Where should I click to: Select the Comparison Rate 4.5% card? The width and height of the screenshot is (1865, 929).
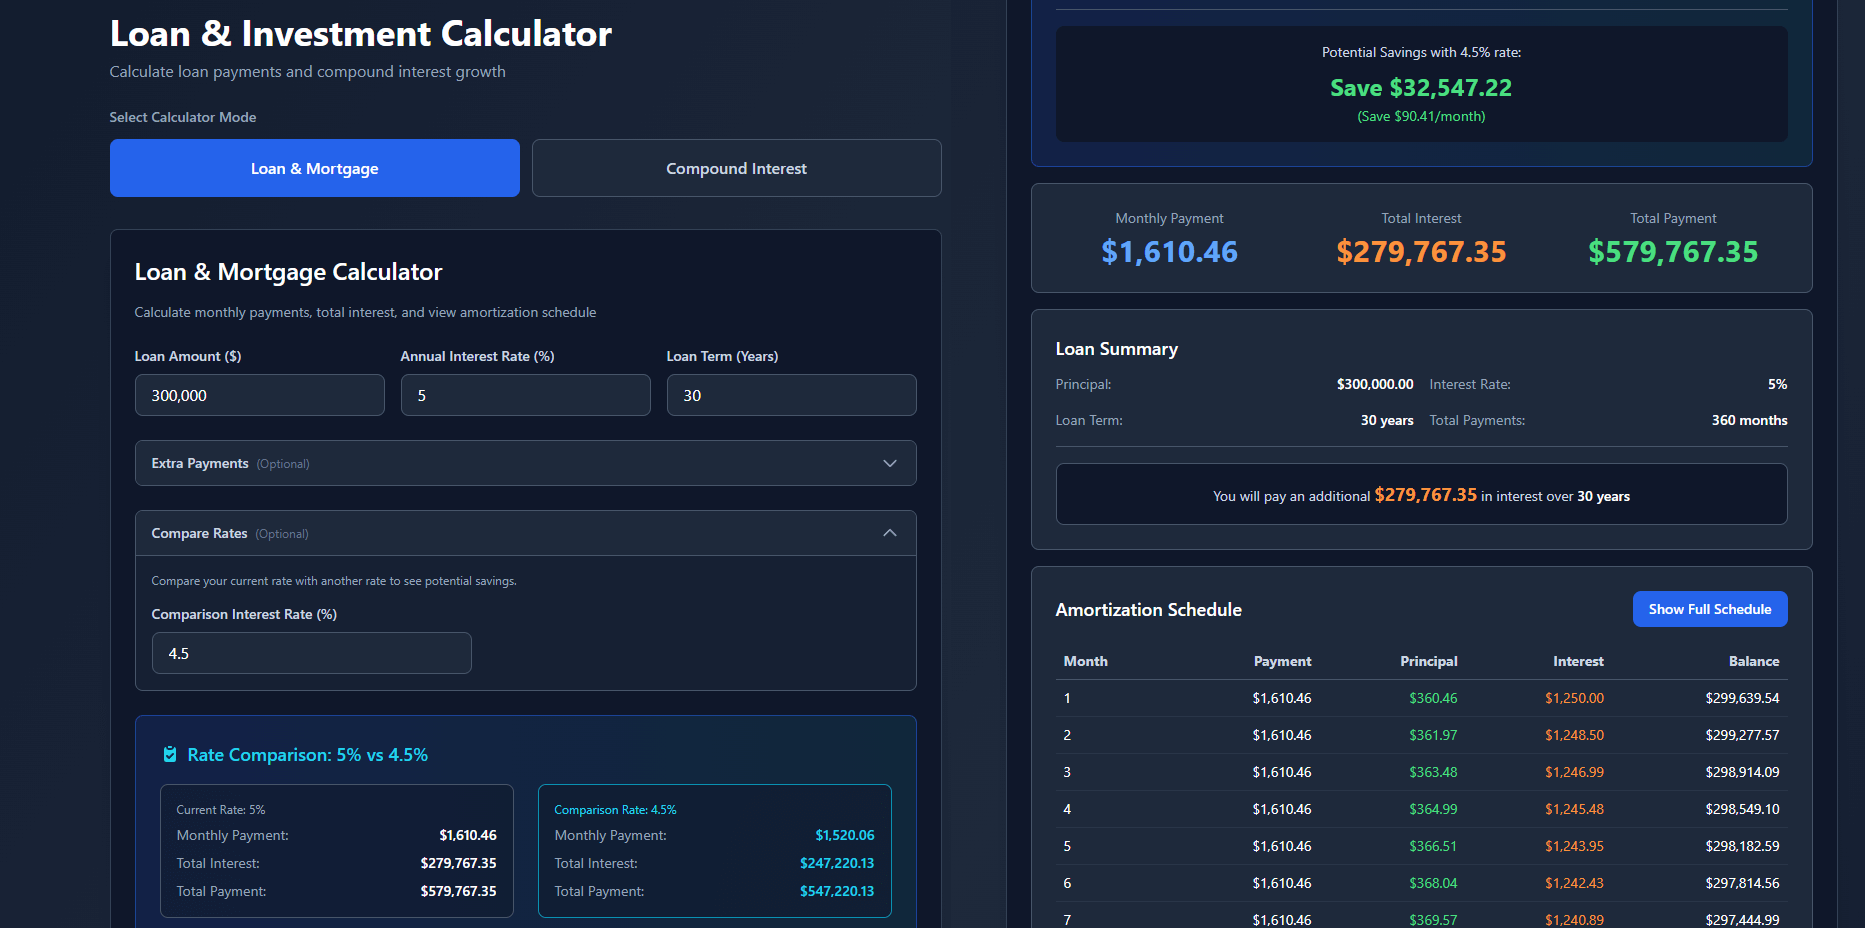pyautogui.click(x=714, y=850)
